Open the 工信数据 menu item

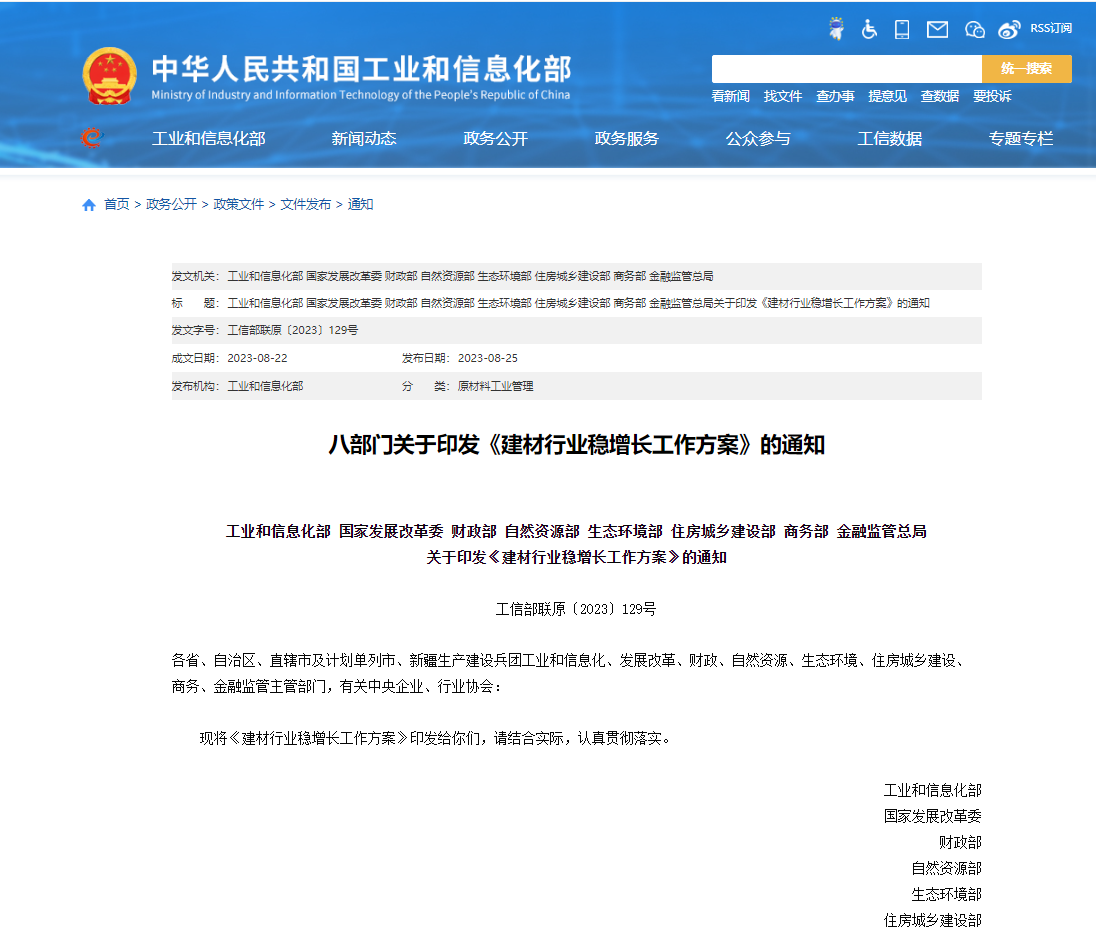click(889, 139)
